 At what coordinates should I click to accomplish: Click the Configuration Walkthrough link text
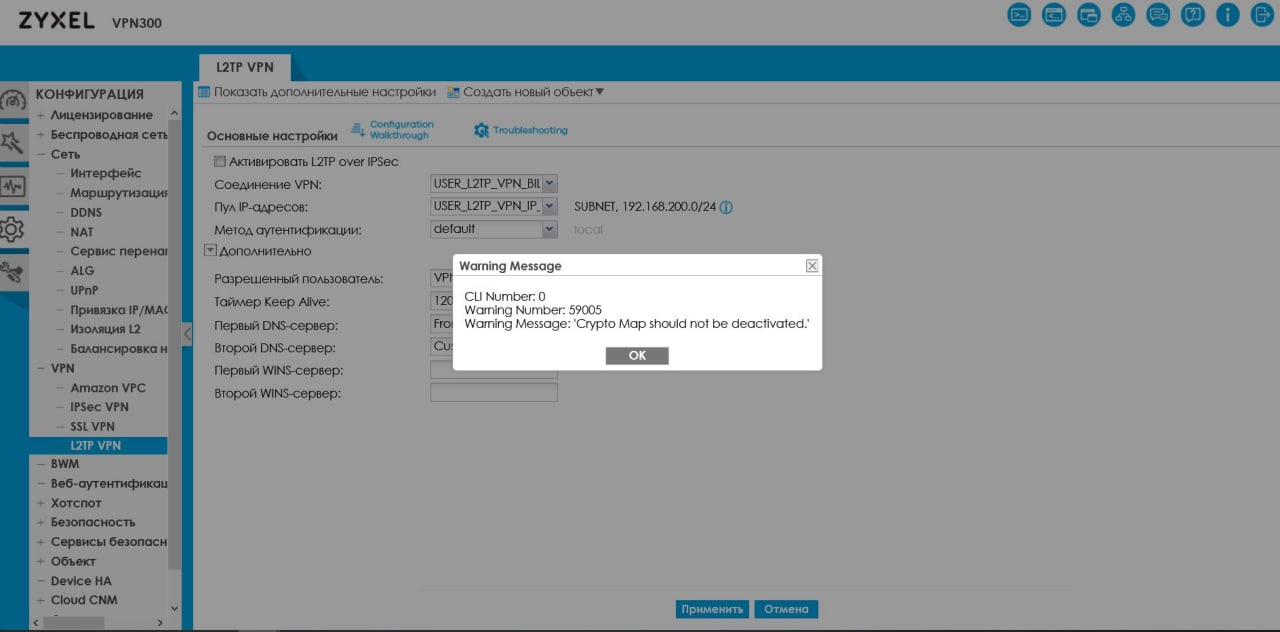point(402,130)
